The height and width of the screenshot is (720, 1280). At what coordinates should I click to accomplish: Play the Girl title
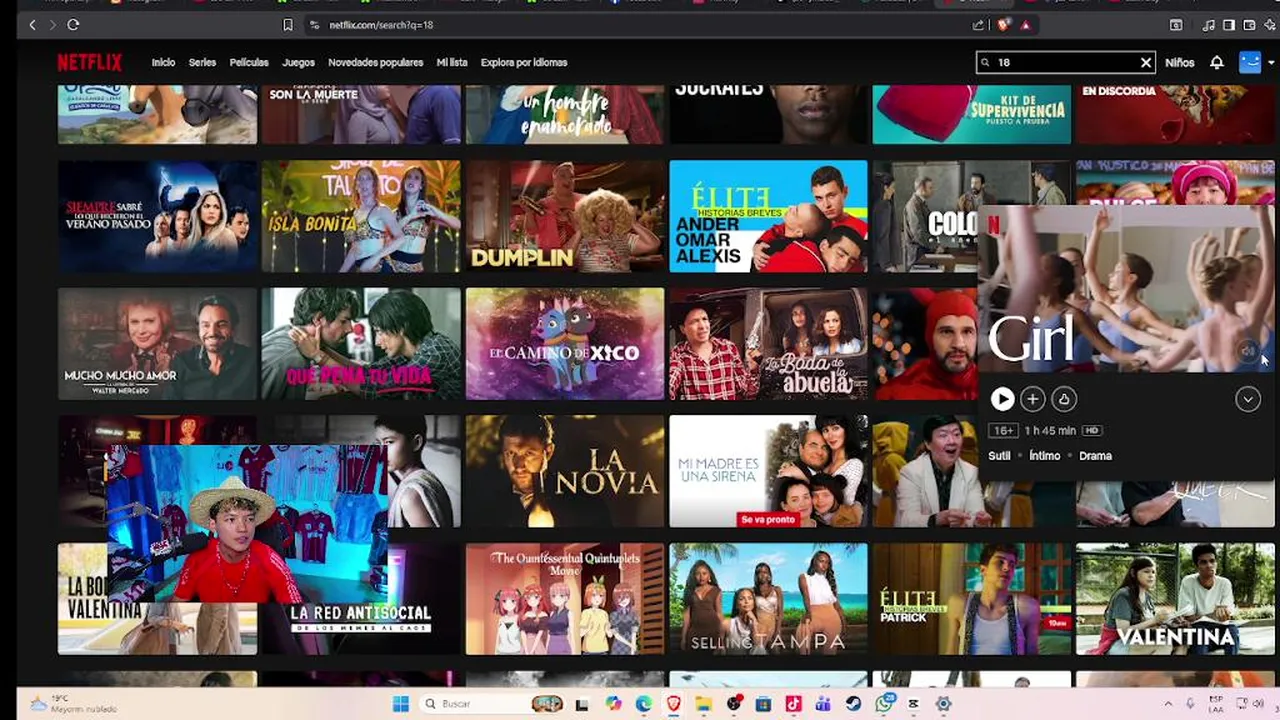1002,399
